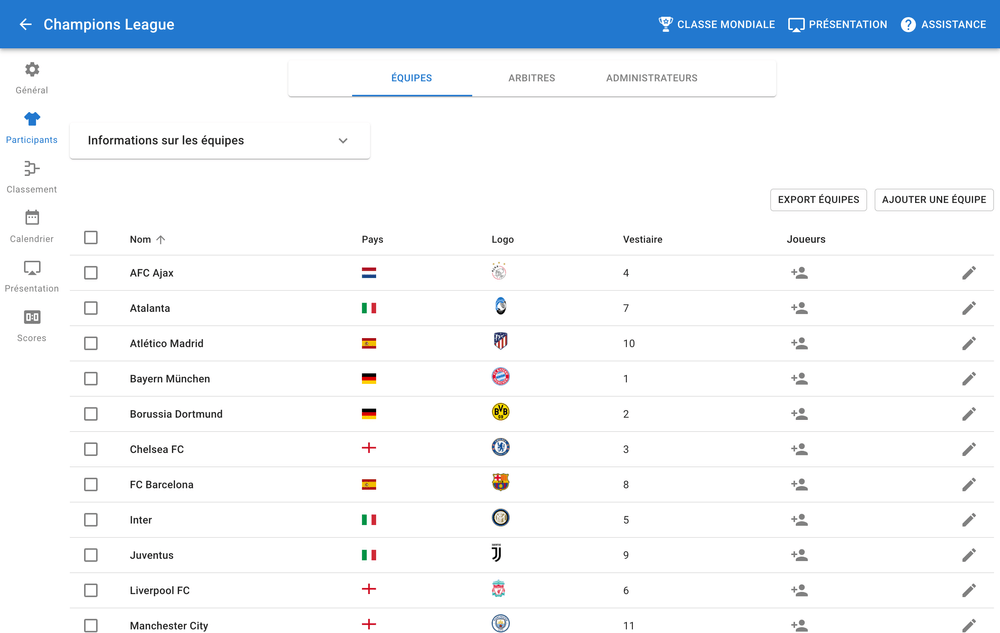
Task: Switch to the Équipes tab
Action: coord(411,78)
